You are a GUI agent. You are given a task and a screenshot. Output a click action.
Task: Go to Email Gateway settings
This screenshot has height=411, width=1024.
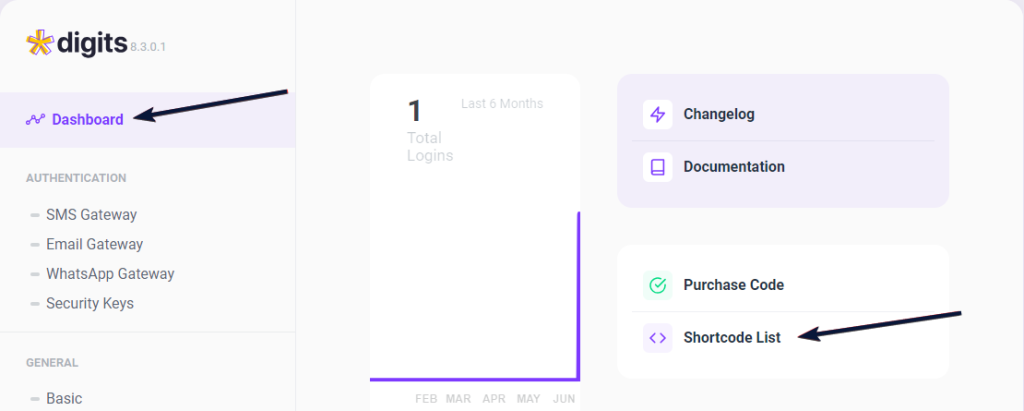click(94, 244)
